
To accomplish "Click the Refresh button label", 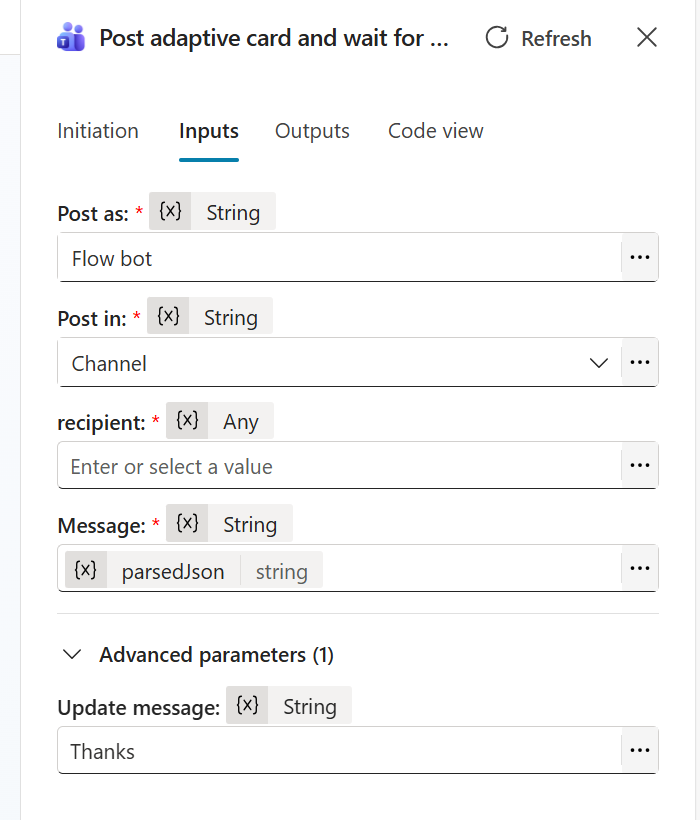I will [x=556, y=38].
